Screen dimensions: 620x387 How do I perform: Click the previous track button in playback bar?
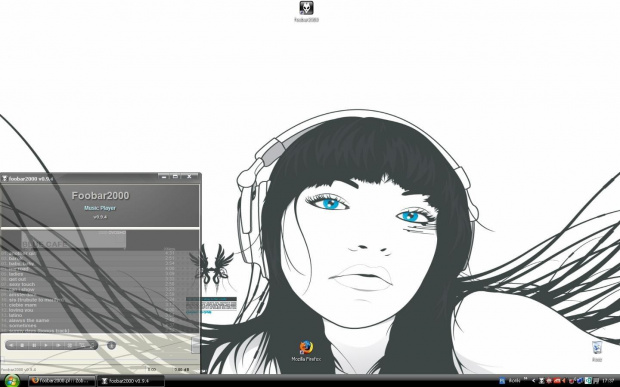point(11,345)
